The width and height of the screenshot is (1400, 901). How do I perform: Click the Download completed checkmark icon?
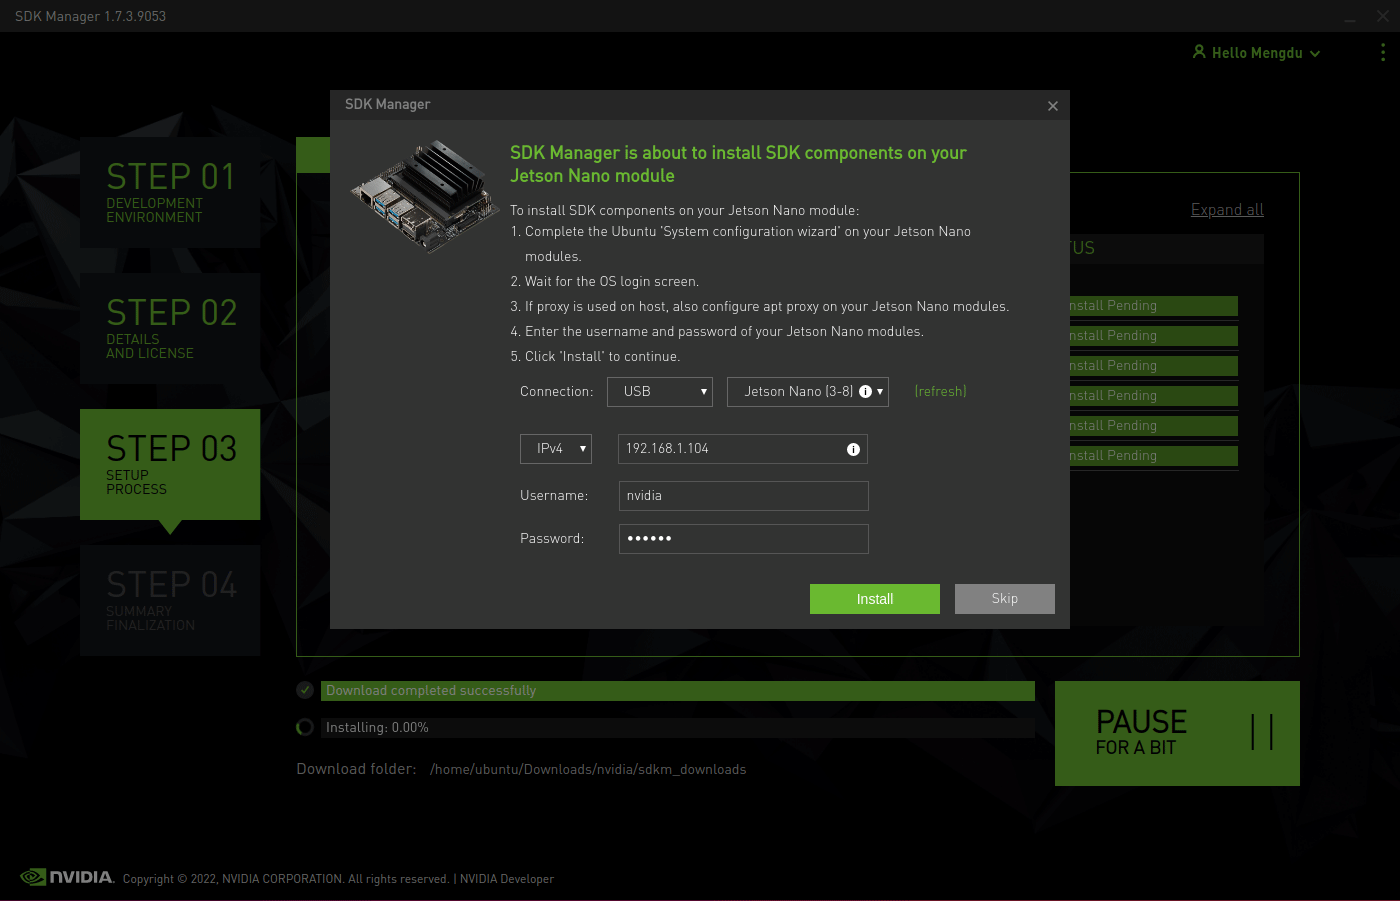pos(305,690)
